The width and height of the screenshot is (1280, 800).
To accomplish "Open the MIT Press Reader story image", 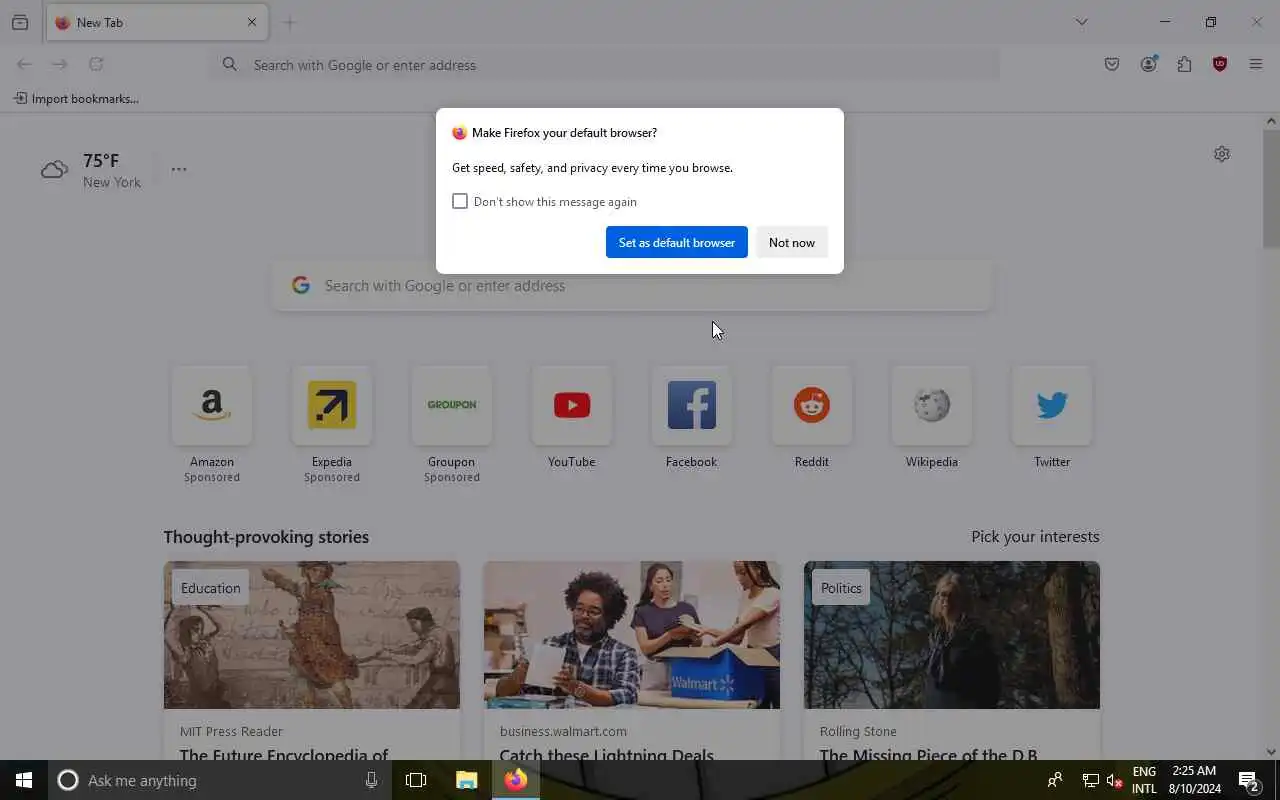I will [312, 635].
